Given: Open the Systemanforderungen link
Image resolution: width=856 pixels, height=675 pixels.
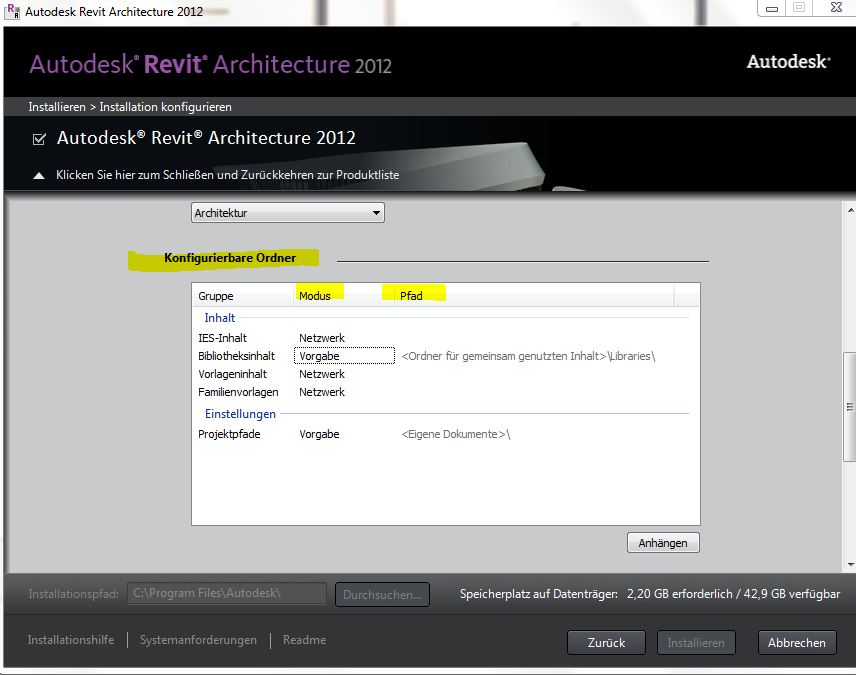Looking at the screenshot, I should tap(198, 640).
